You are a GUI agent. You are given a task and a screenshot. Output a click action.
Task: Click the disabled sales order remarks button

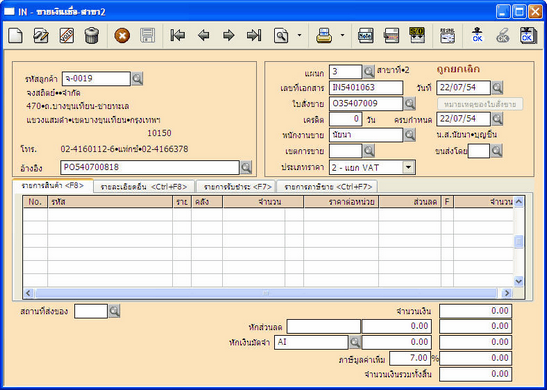[480, 104]
